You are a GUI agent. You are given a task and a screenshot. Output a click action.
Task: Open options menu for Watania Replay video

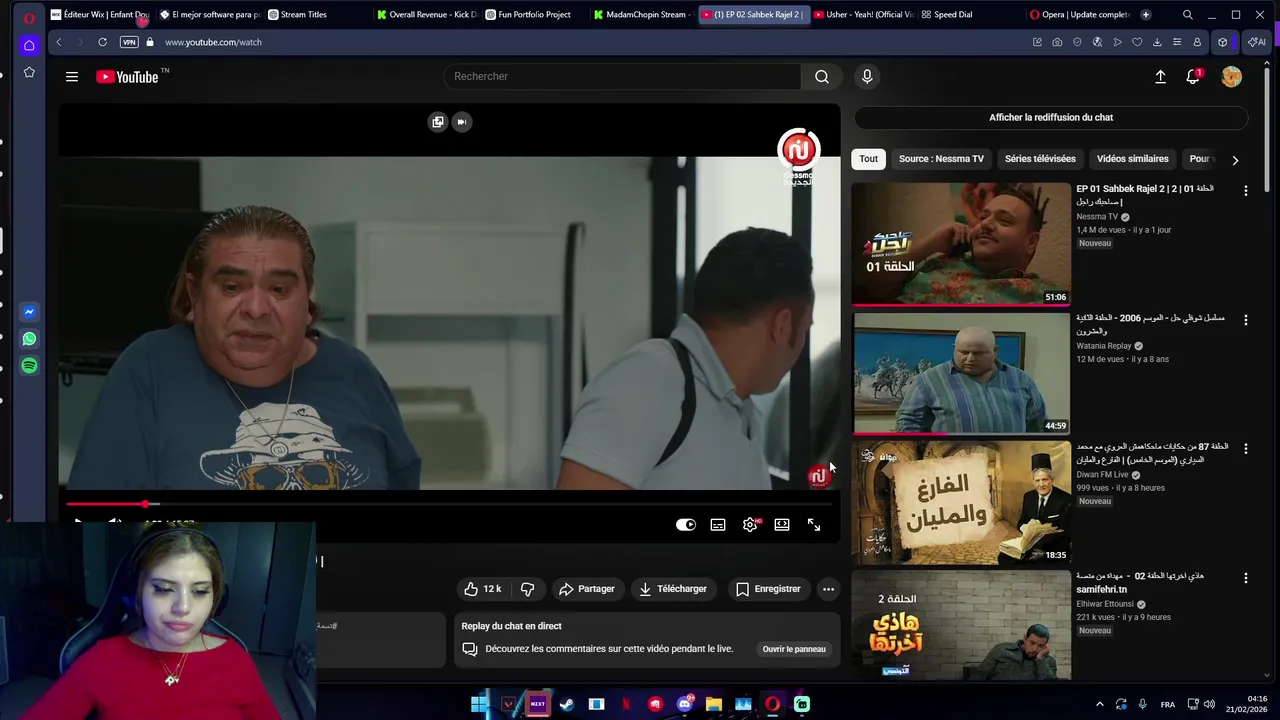click(x=1245, y=320)
